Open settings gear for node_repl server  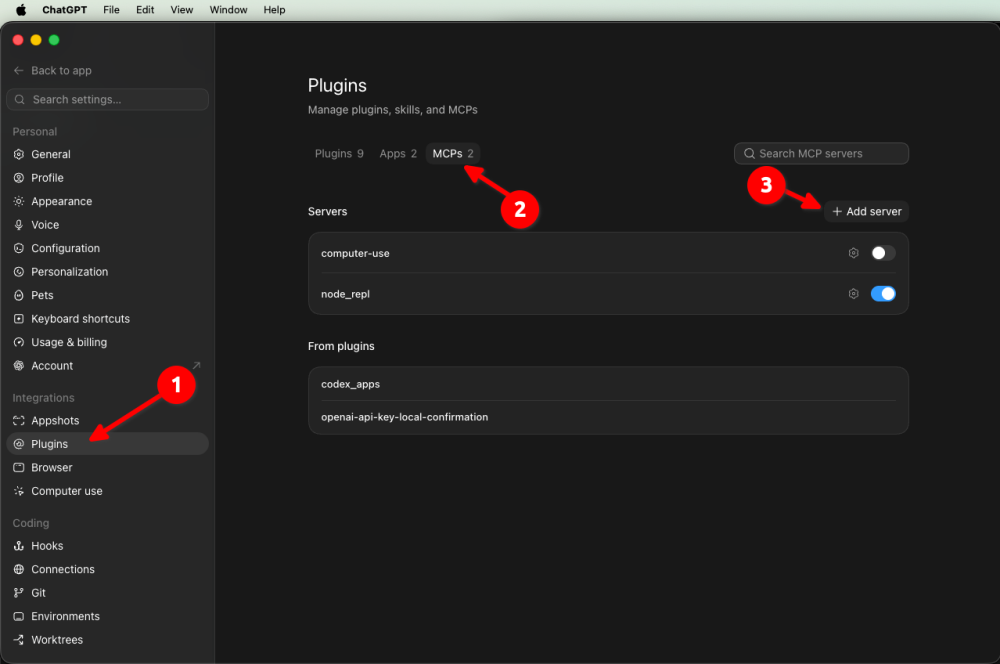coord(853,294)
